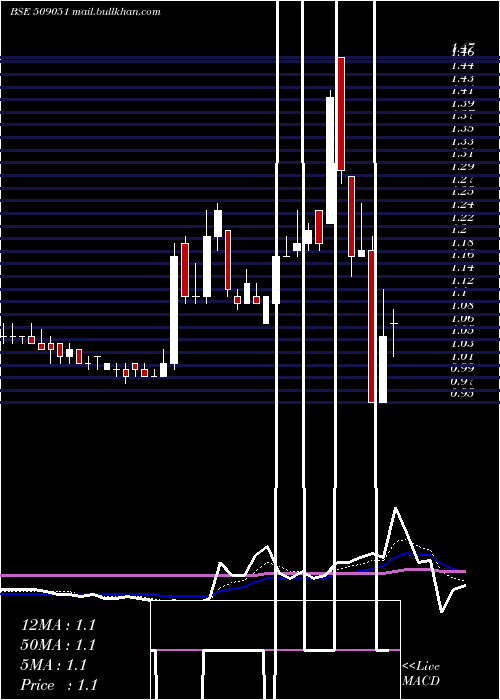This screenshot has width=500, height=700.
Task: Click the 1.16 price axis label
Action: [x=463, y=255]
